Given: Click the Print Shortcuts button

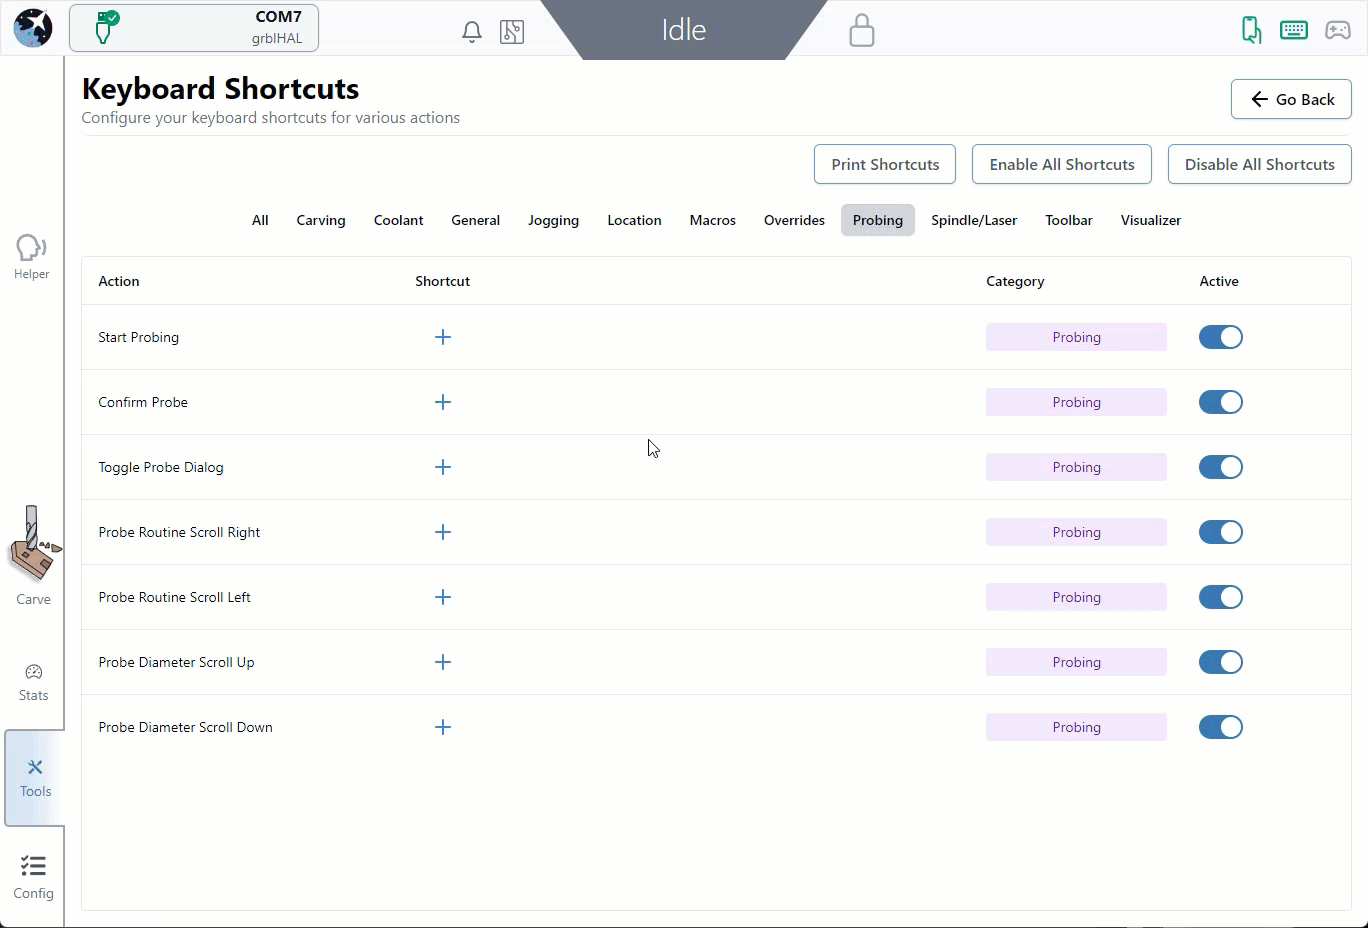Looking at the screenshot, I should [x=884, y=164].
